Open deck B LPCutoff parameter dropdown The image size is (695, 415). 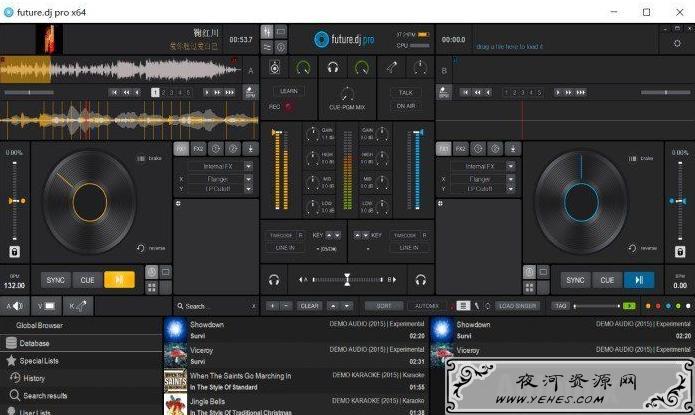[x=511, y=189]
